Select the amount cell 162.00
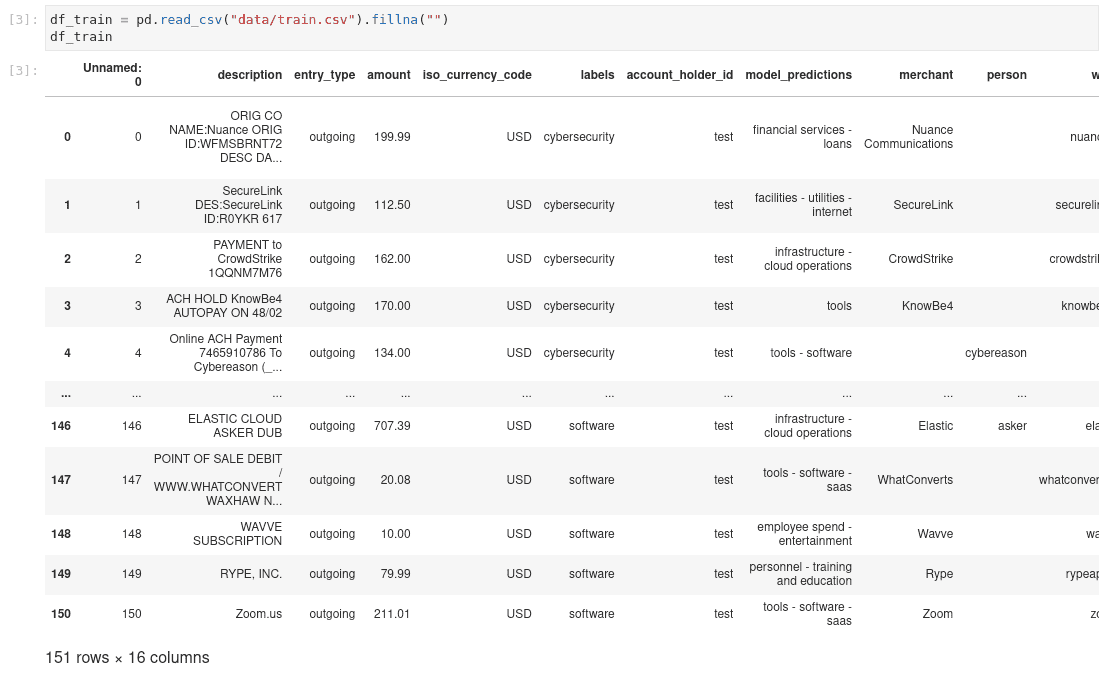The height and width of the screenshot is (676, 1110). click(x=392, y=259)
